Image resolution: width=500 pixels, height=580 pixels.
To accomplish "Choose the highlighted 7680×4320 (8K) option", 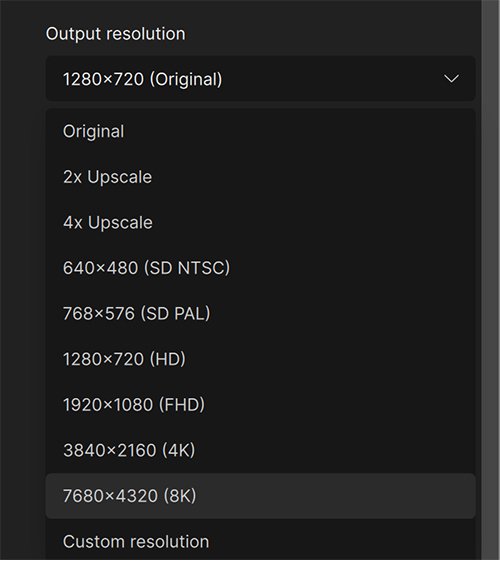I will pos(260,496).
